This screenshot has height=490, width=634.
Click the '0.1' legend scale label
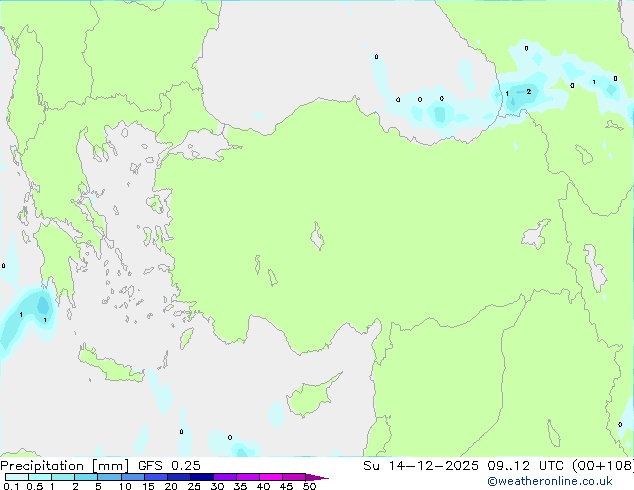coord(11,486)
